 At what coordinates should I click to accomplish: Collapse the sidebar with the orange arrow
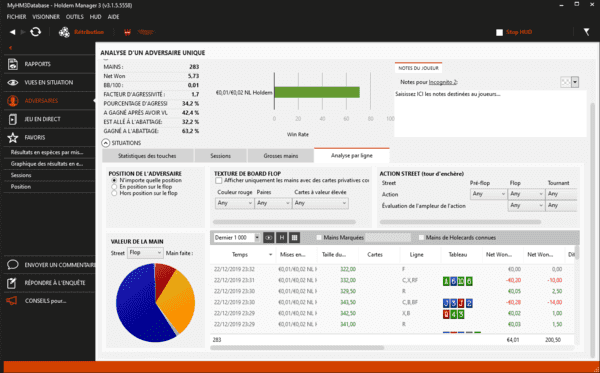[10, 48]
